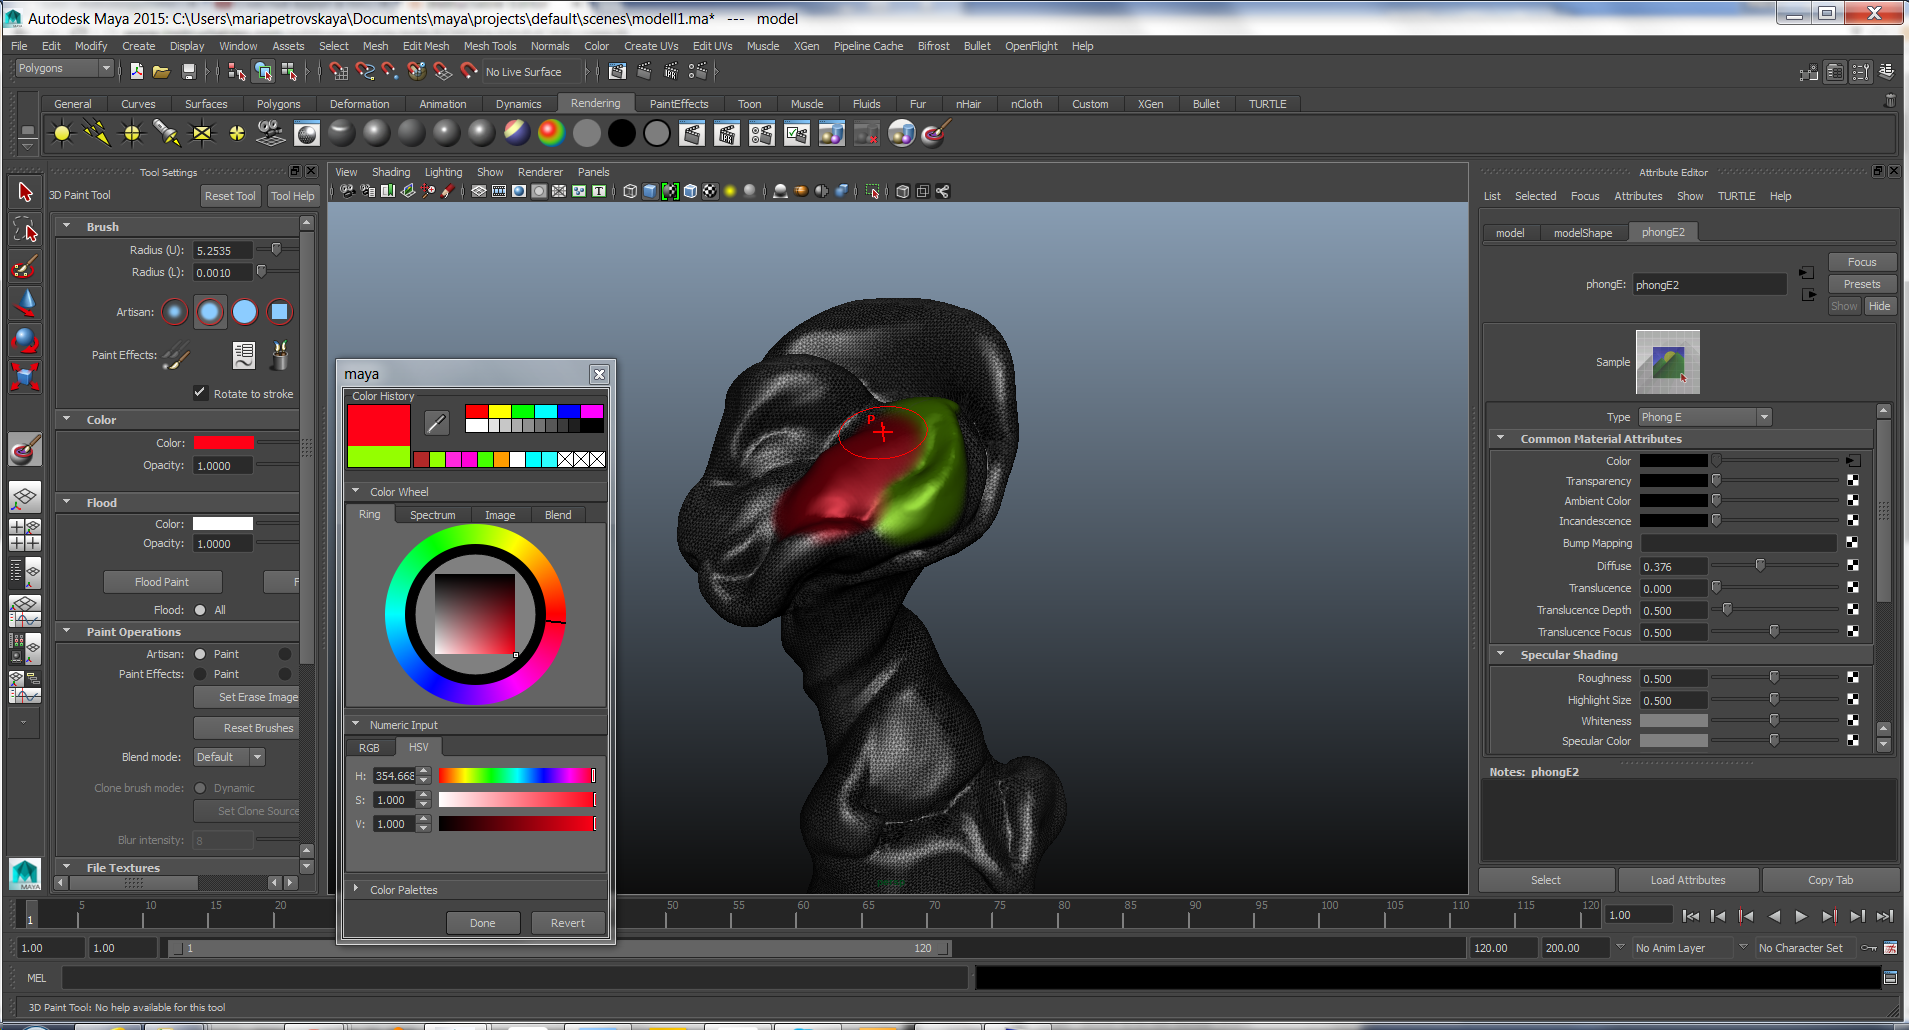Click Presets button in Attribute Editor
This screenshot has height=1030, width=1909.
1862,284
